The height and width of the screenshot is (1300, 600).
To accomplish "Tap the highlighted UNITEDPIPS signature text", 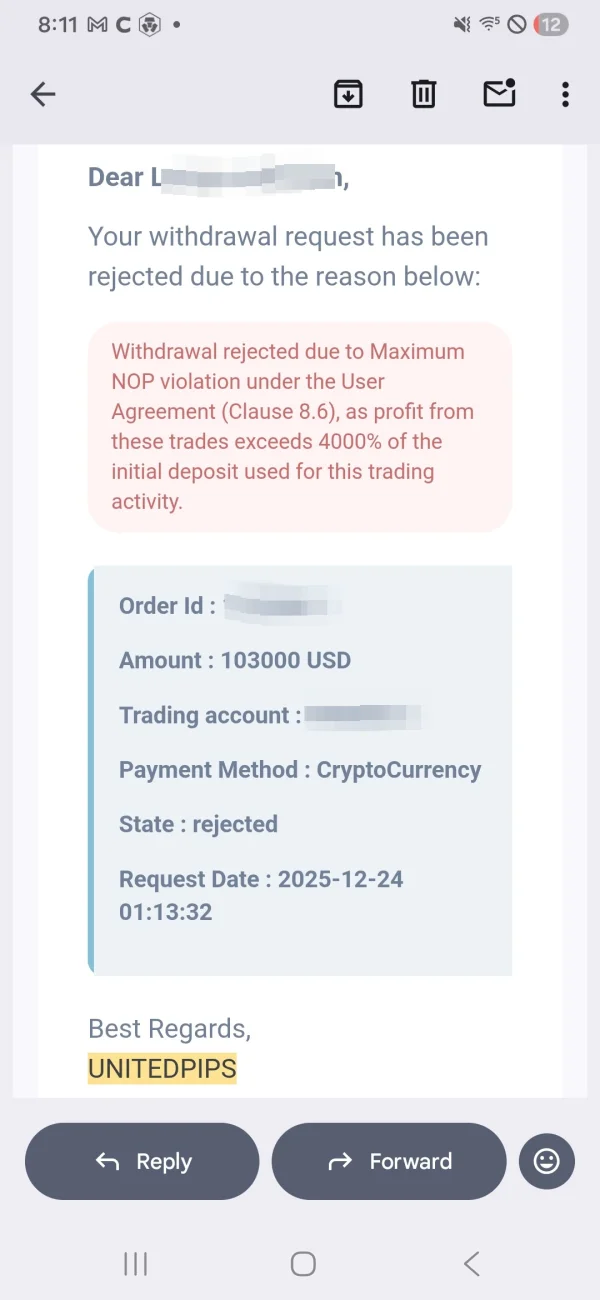I will [162, 1069].
